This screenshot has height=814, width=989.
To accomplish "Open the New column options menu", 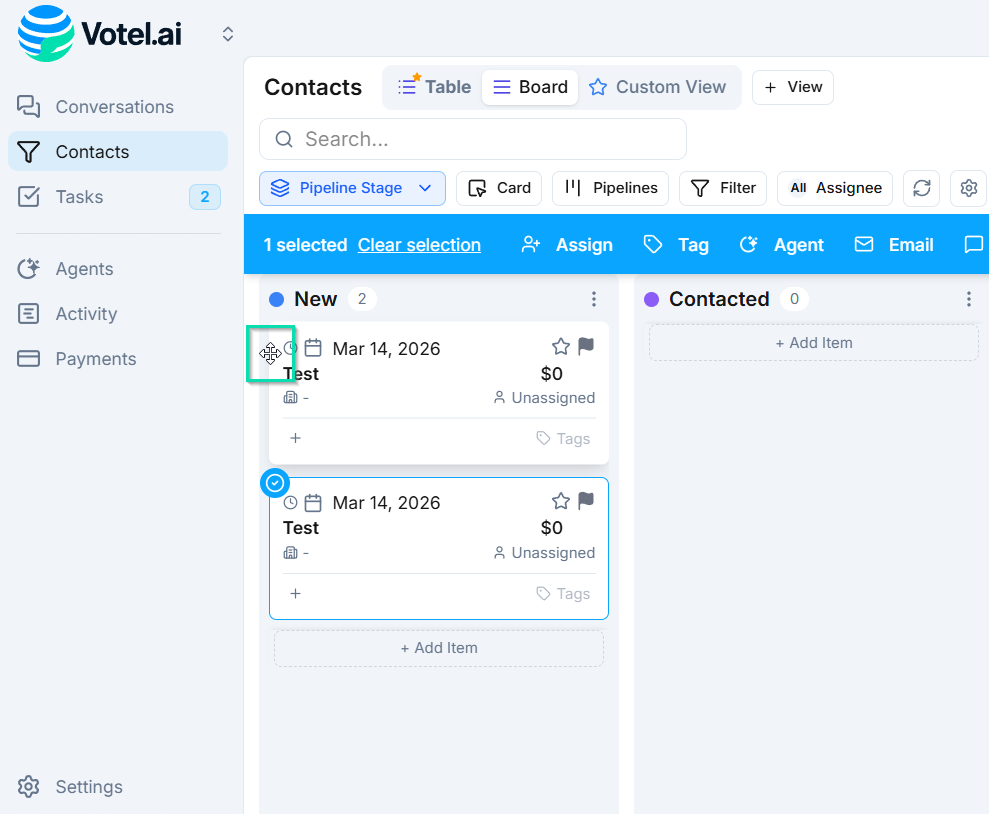I will (x=594, y=298).
